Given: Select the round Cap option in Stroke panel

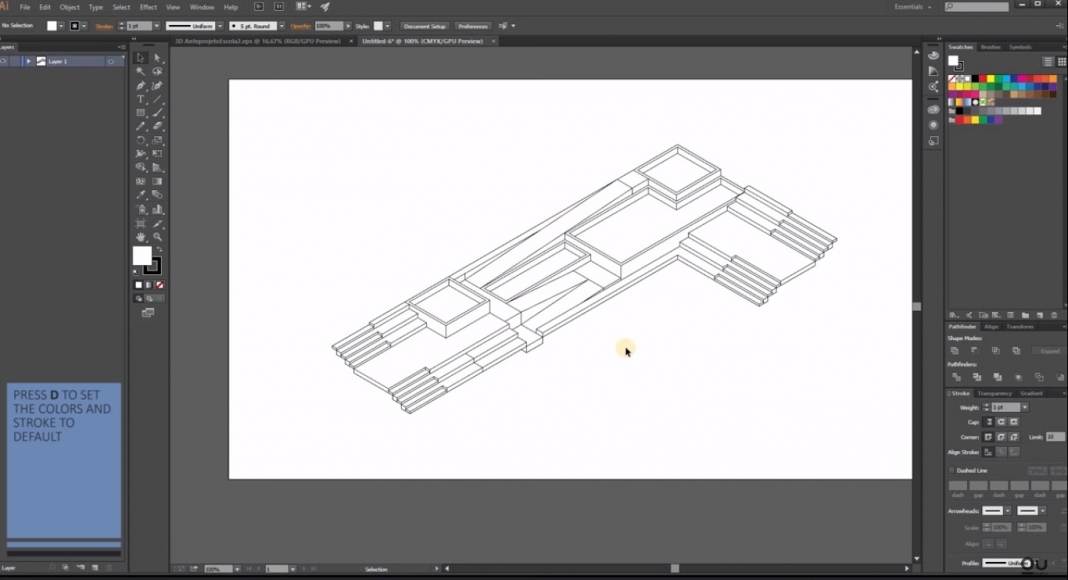Looking at the screenshot, I should (1000, 422).
